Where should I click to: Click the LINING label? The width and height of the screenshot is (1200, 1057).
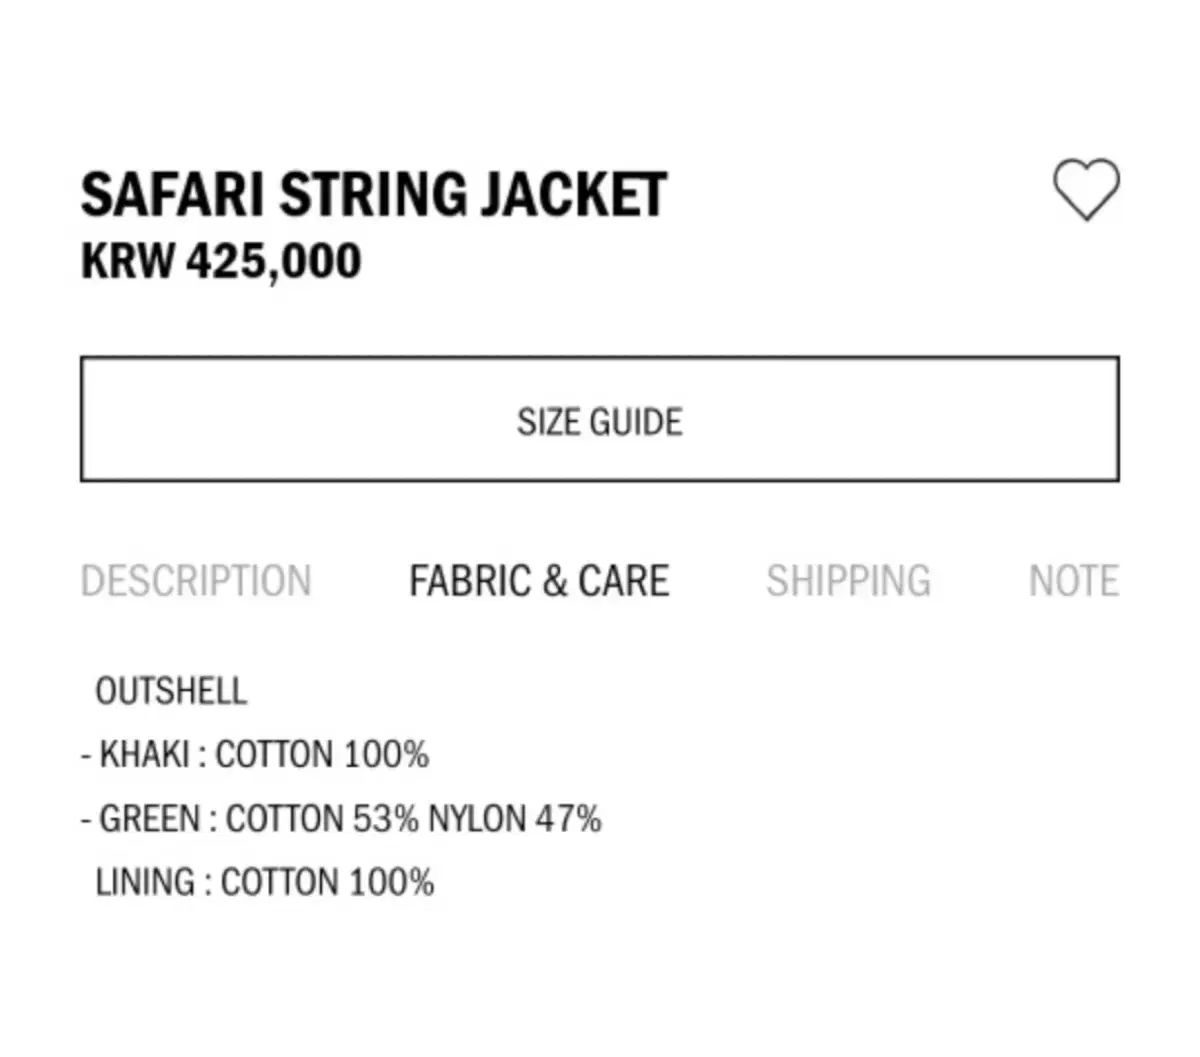click(x=146, y=883)
